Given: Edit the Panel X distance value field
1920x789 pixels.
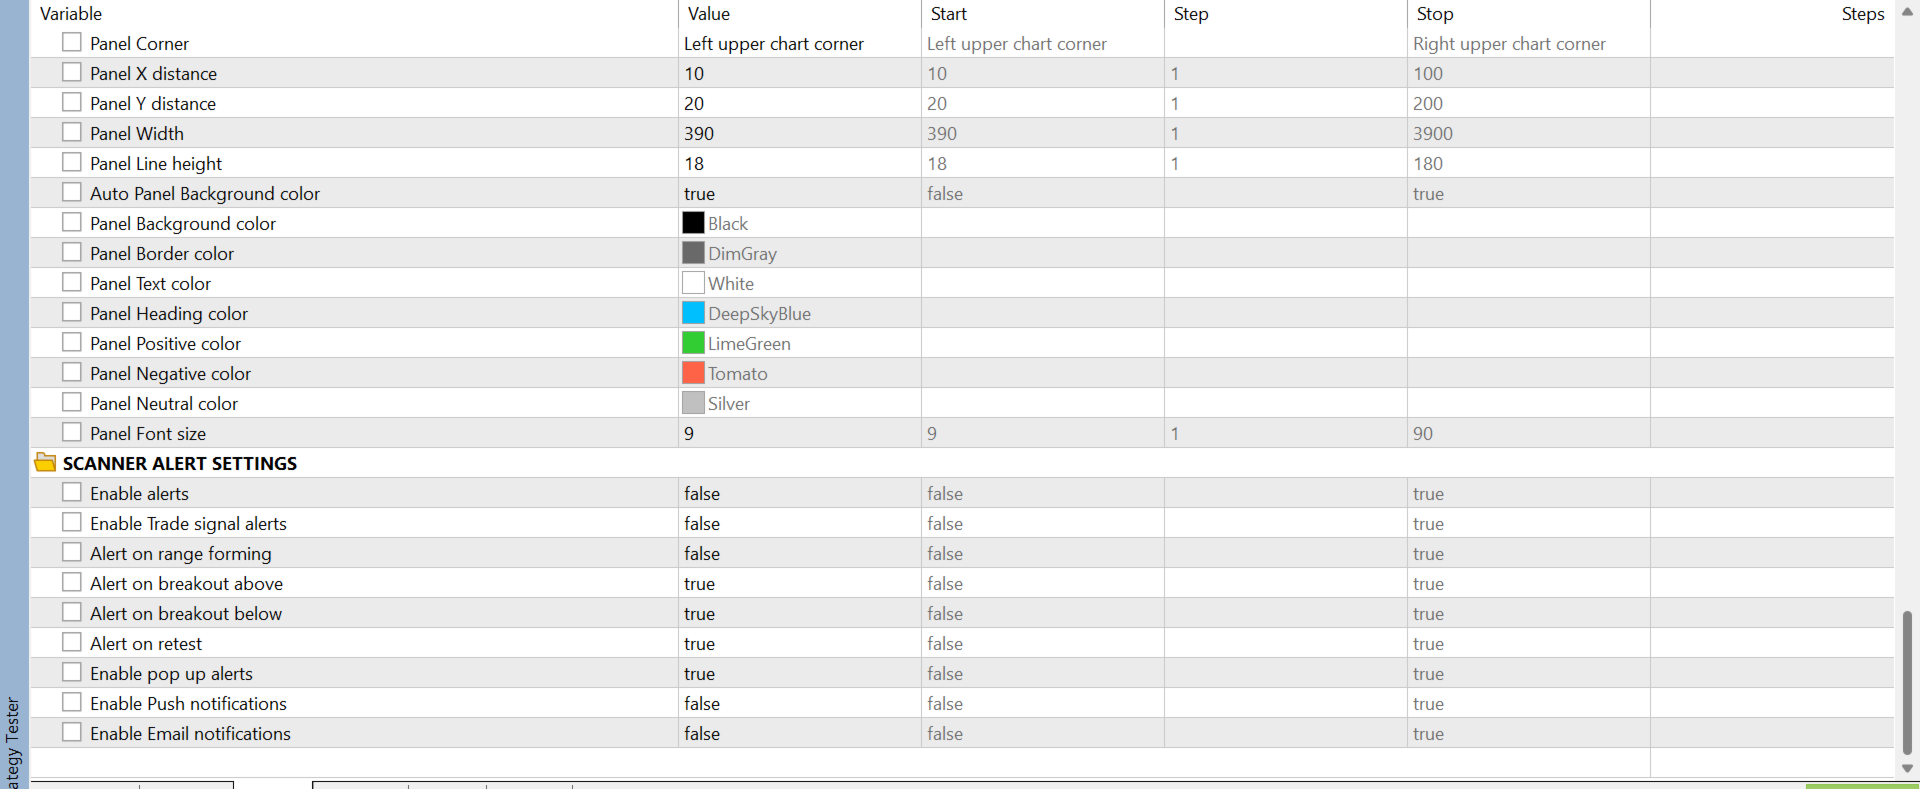Looking at the screenshot, I should point(799,73).
